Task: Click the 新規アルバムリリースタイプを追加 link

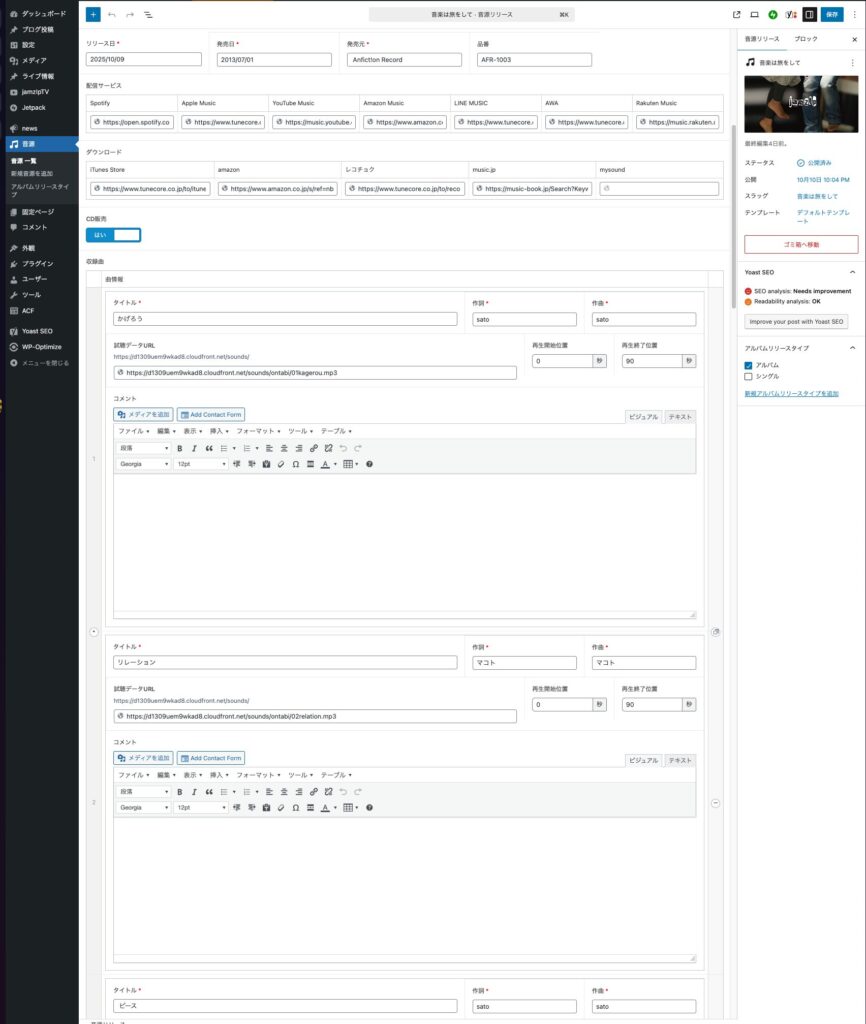Action: click(791, 394)
